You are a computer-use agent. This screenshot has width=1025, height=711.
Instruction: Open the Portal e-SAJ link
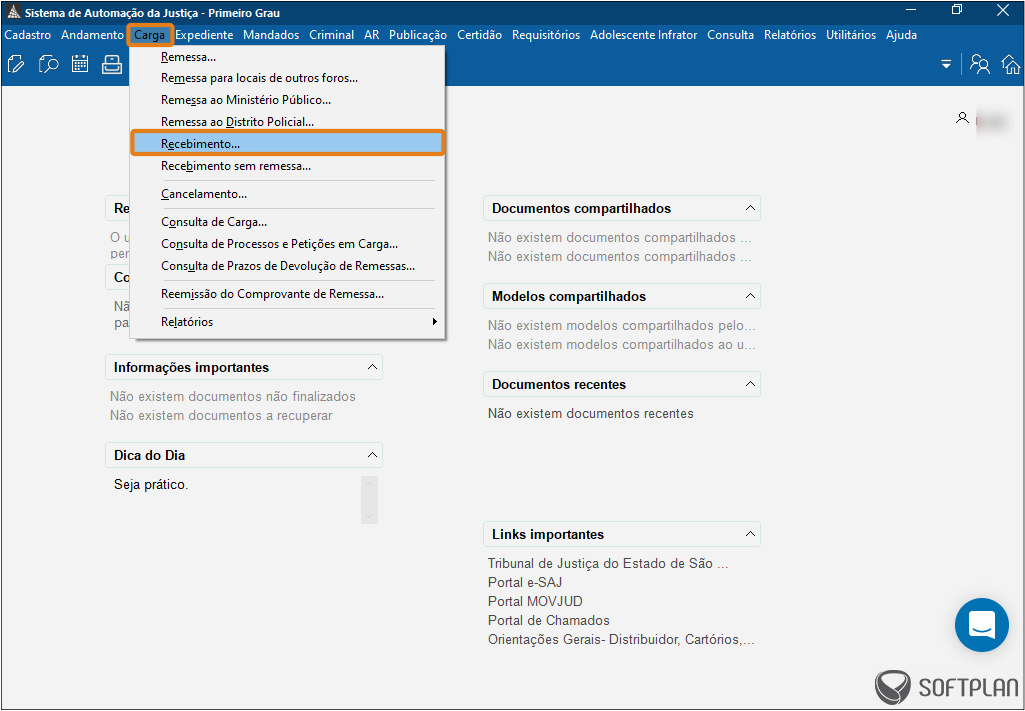point(525,582)
